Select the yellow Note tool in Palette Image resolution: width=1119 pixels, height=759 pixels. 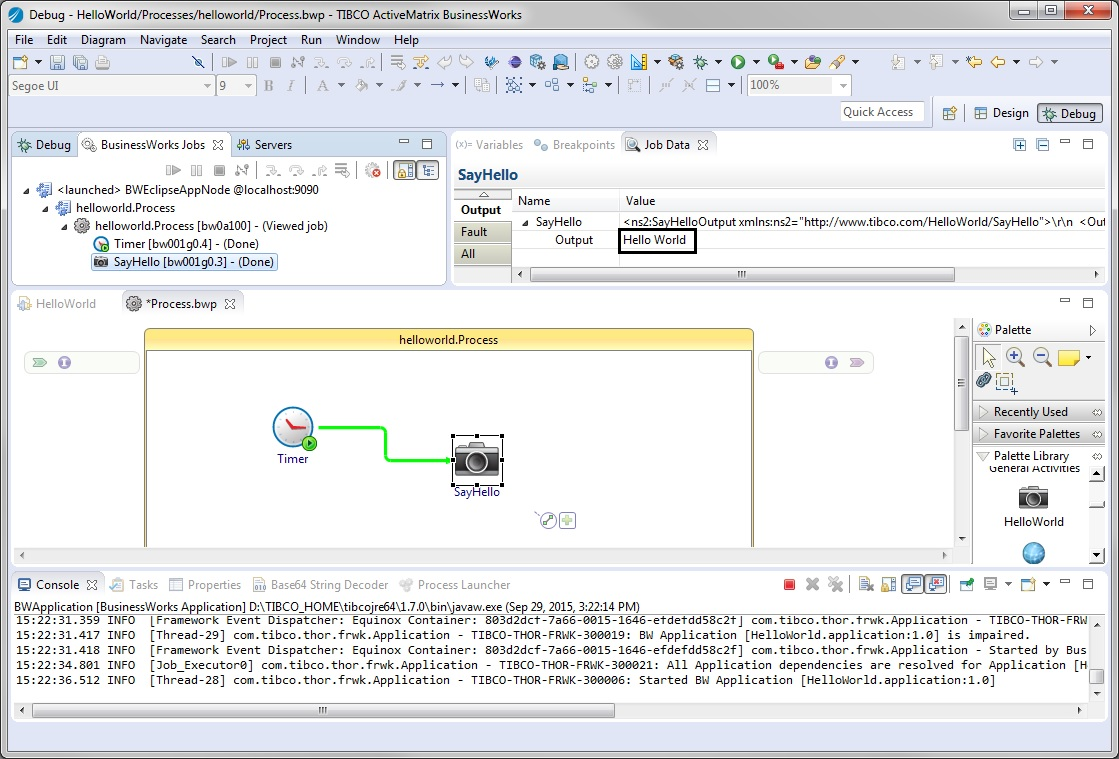coord(1068,357)
